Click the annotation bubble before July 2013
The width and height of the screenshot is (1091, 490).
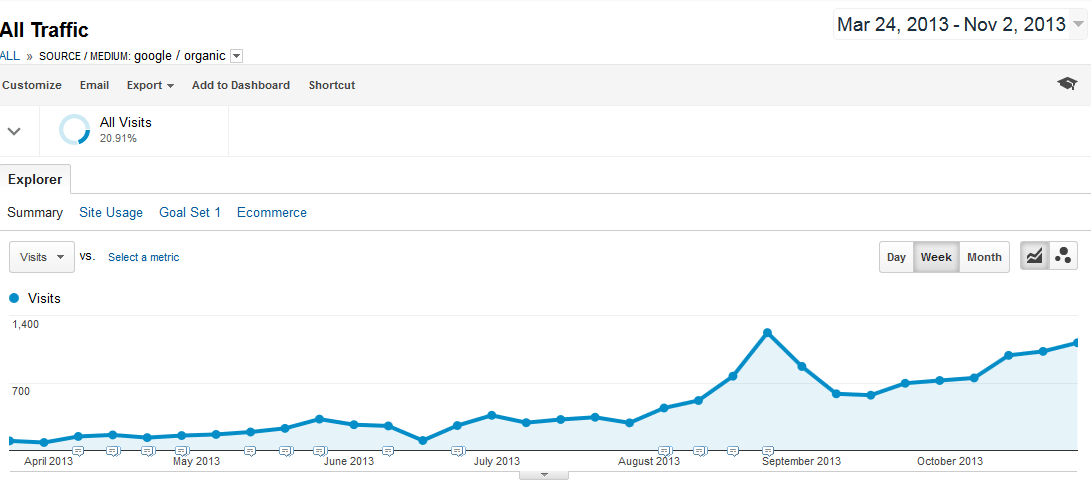pos(457,451)
